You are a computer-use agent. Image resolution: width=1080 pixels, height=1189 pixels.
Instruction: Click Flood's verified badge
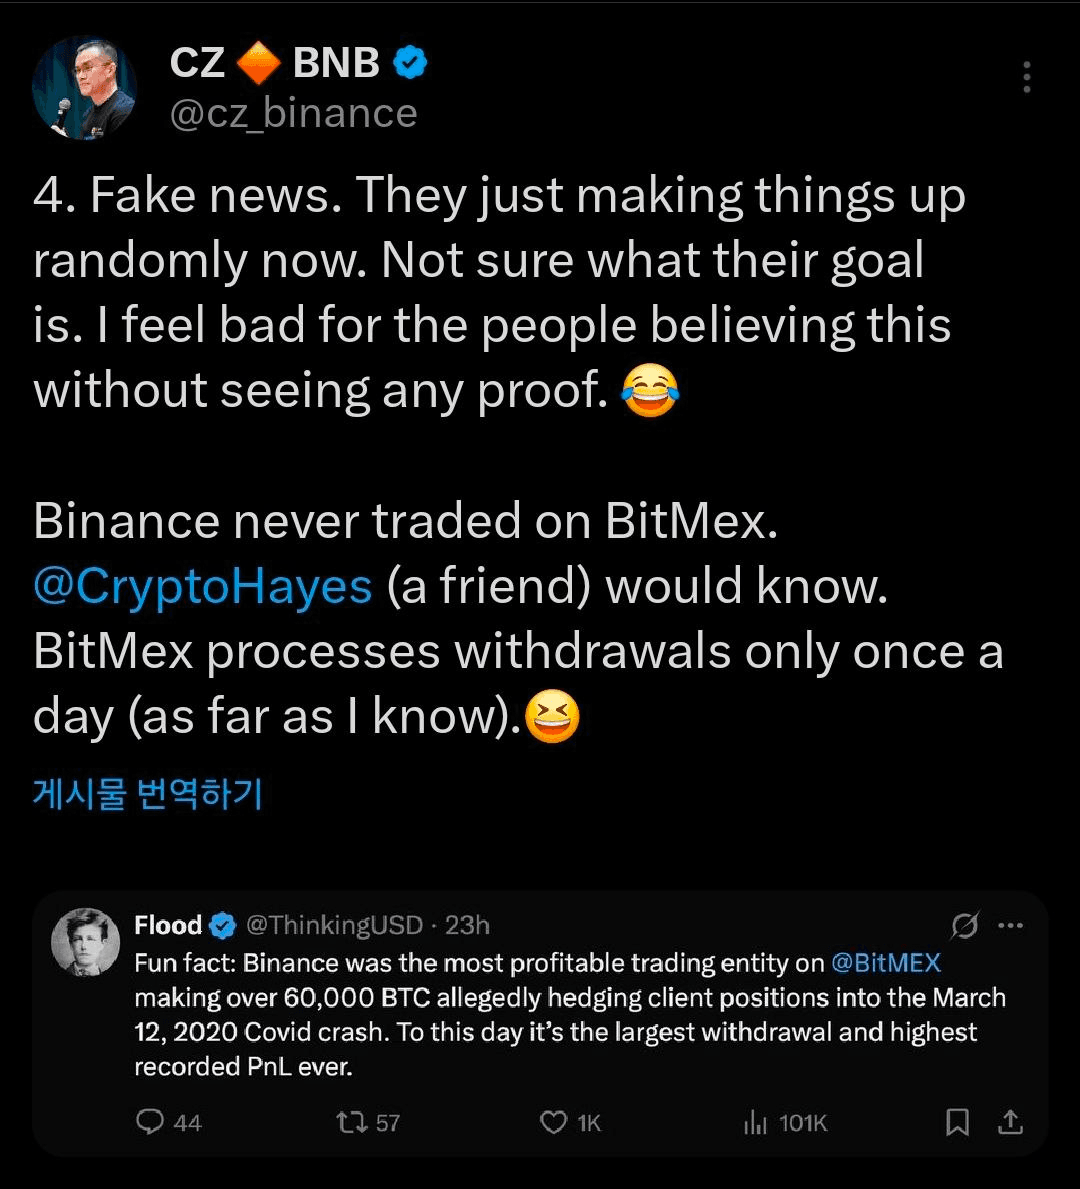[222, 926]
